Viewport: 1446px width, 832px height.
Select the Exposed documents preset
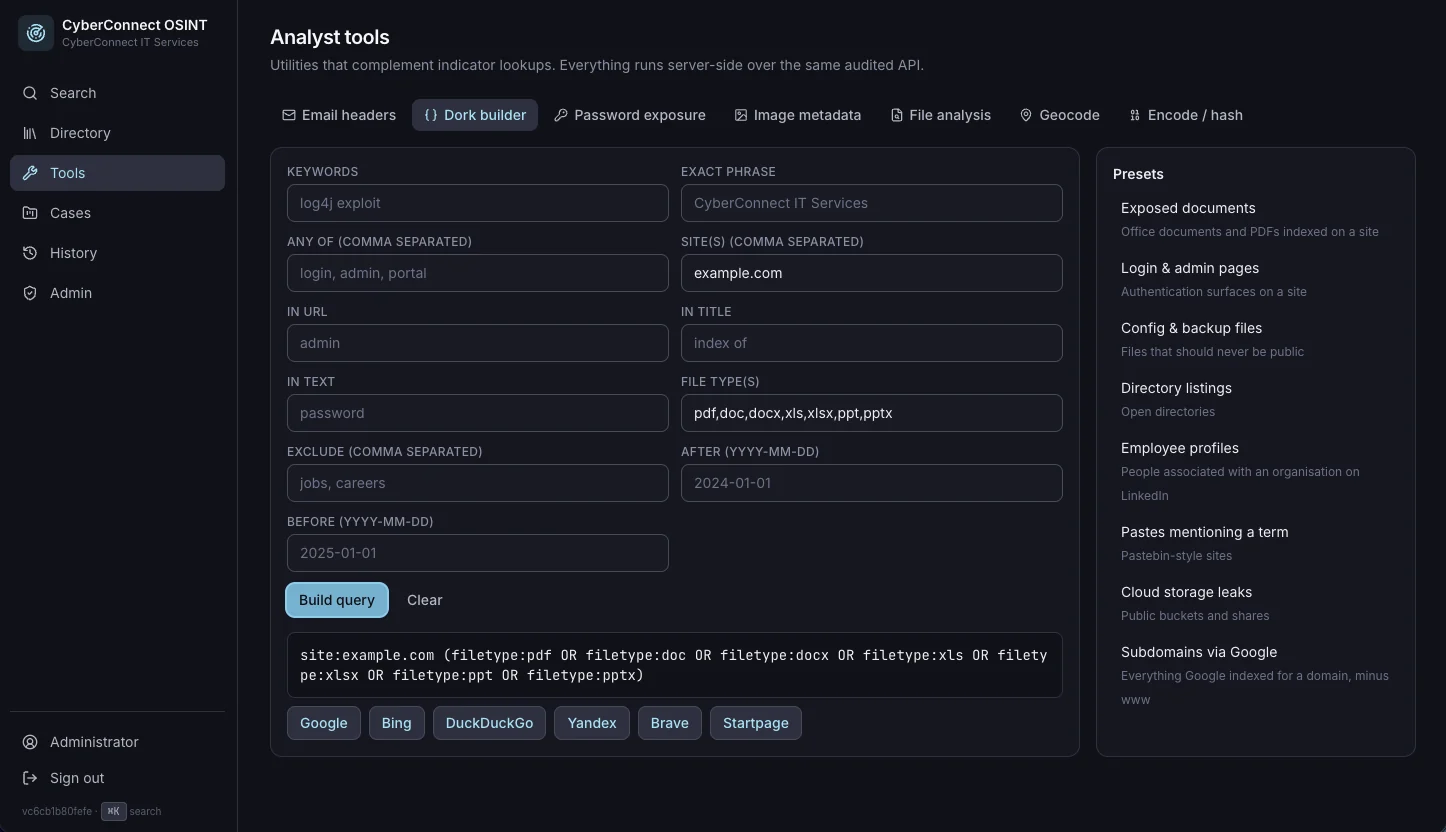click(1256, 220)
